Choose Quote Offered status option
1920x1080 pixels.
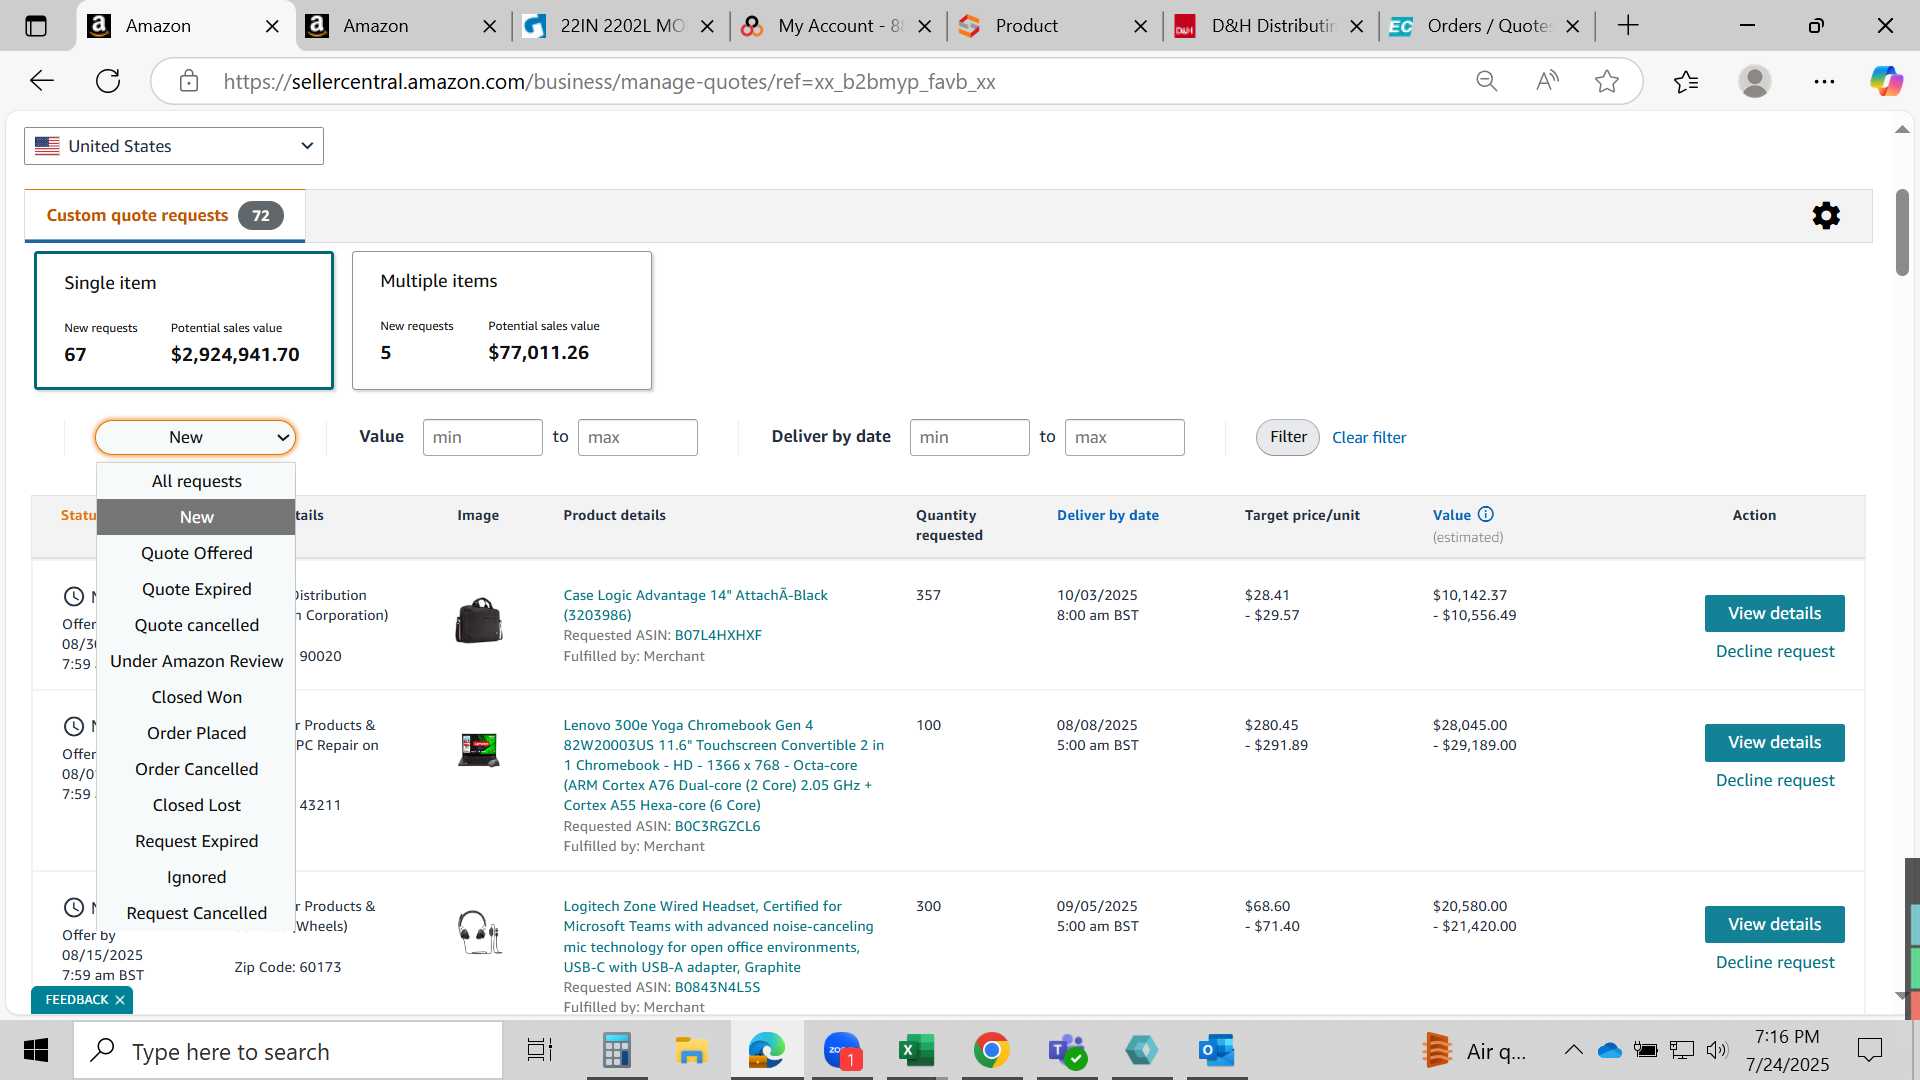tap(196, 553)
